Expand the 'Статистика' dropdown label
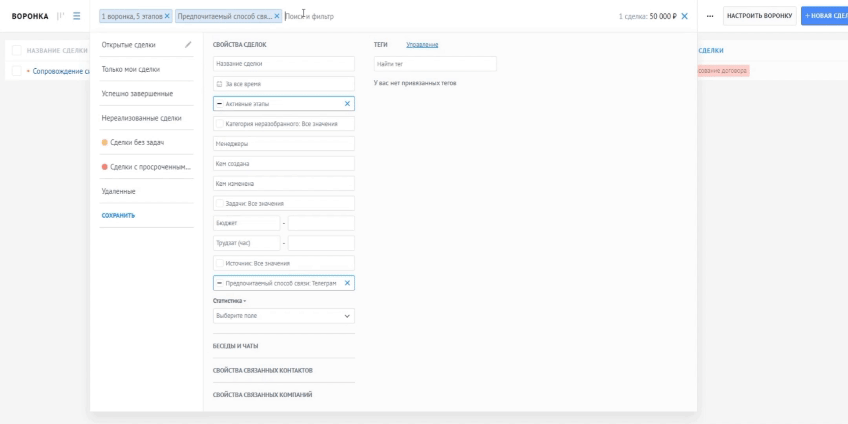 click(229, 301)
